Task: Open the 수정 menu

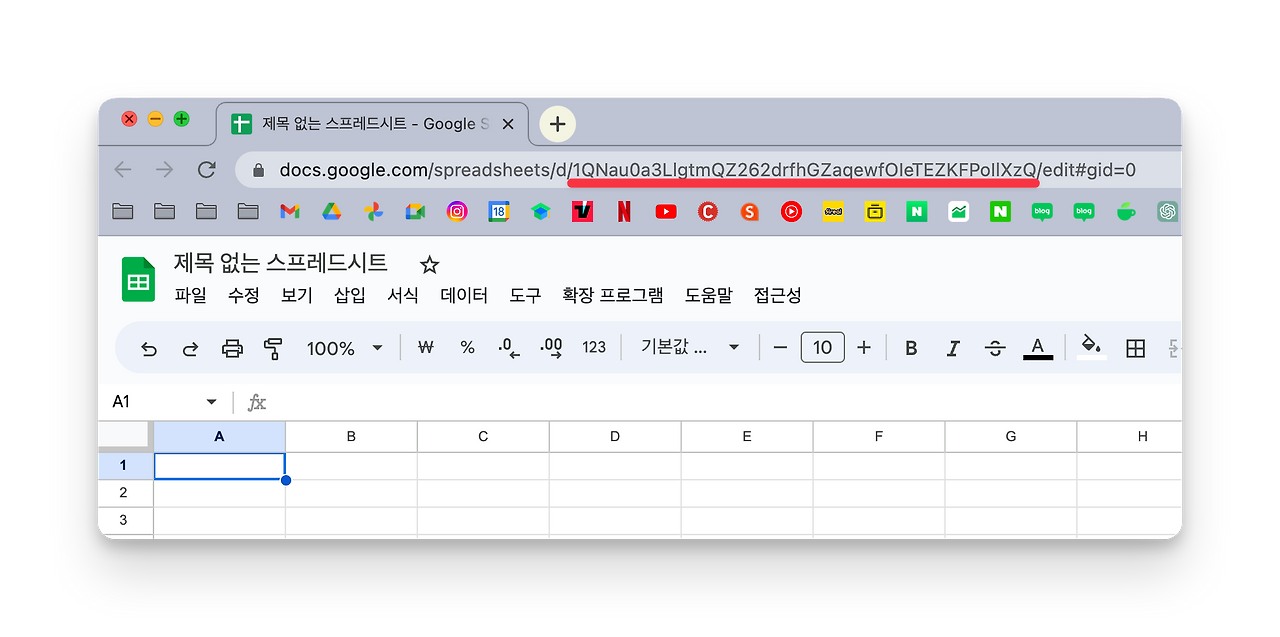Action: 243,296
